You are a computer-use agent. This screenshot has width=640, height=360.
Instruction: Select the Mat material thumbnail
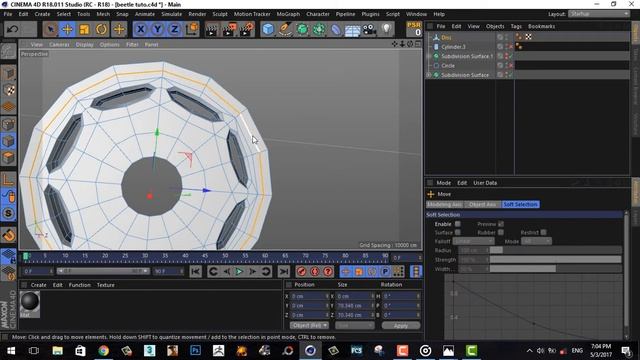(x=30, y=302)
